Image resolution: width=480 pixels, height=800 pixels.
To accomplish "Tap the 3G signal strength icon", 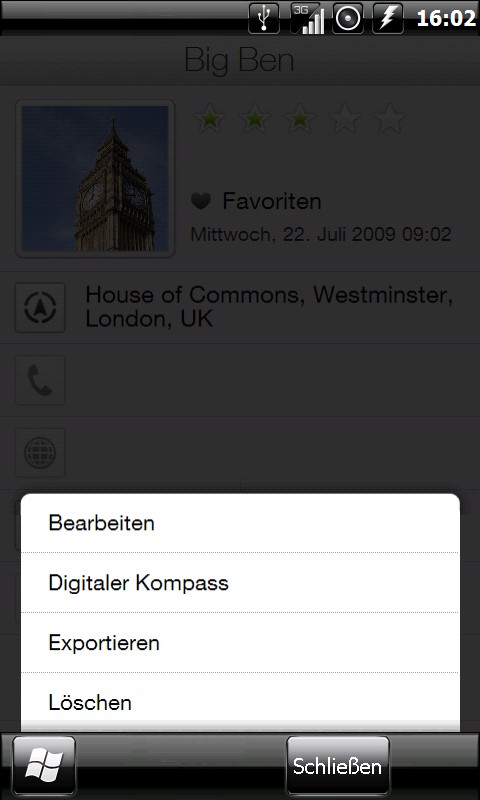I will [307, 18].
